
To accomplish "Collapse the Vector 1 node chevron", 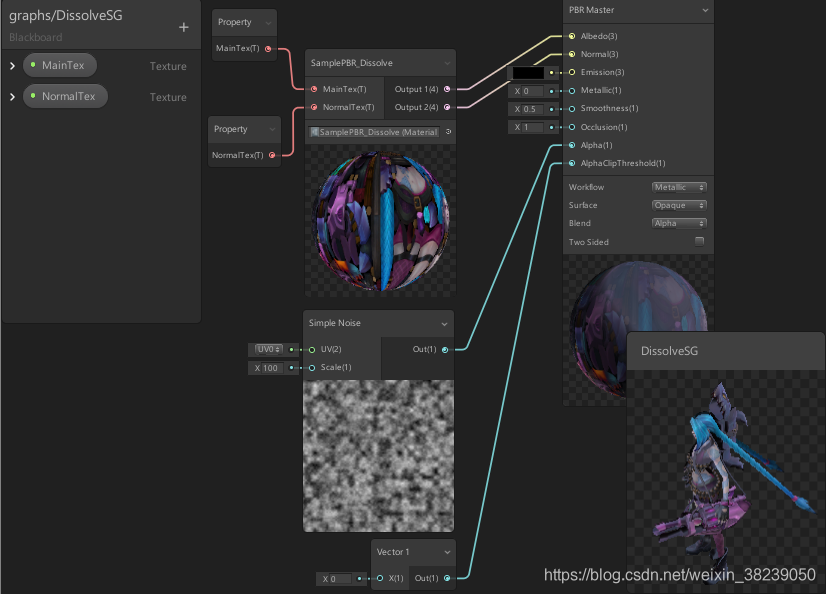I will 447,552.
